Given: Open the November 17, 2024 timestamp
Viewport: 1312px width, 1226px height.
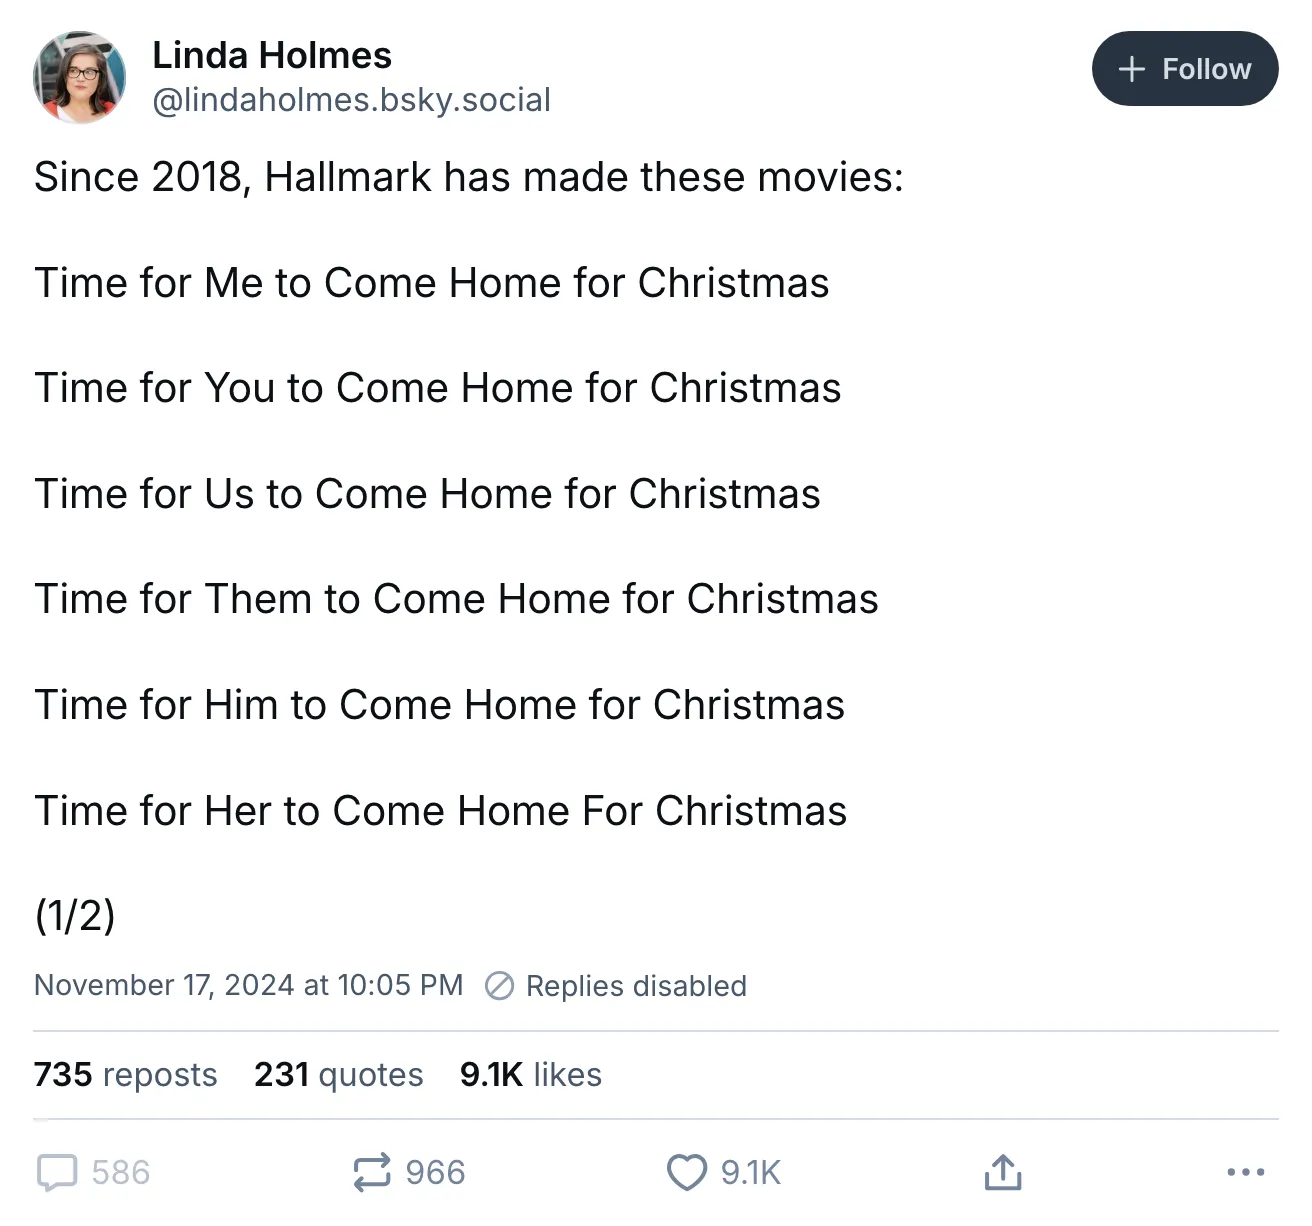Looking at the screenshot, I should point(248,985).
